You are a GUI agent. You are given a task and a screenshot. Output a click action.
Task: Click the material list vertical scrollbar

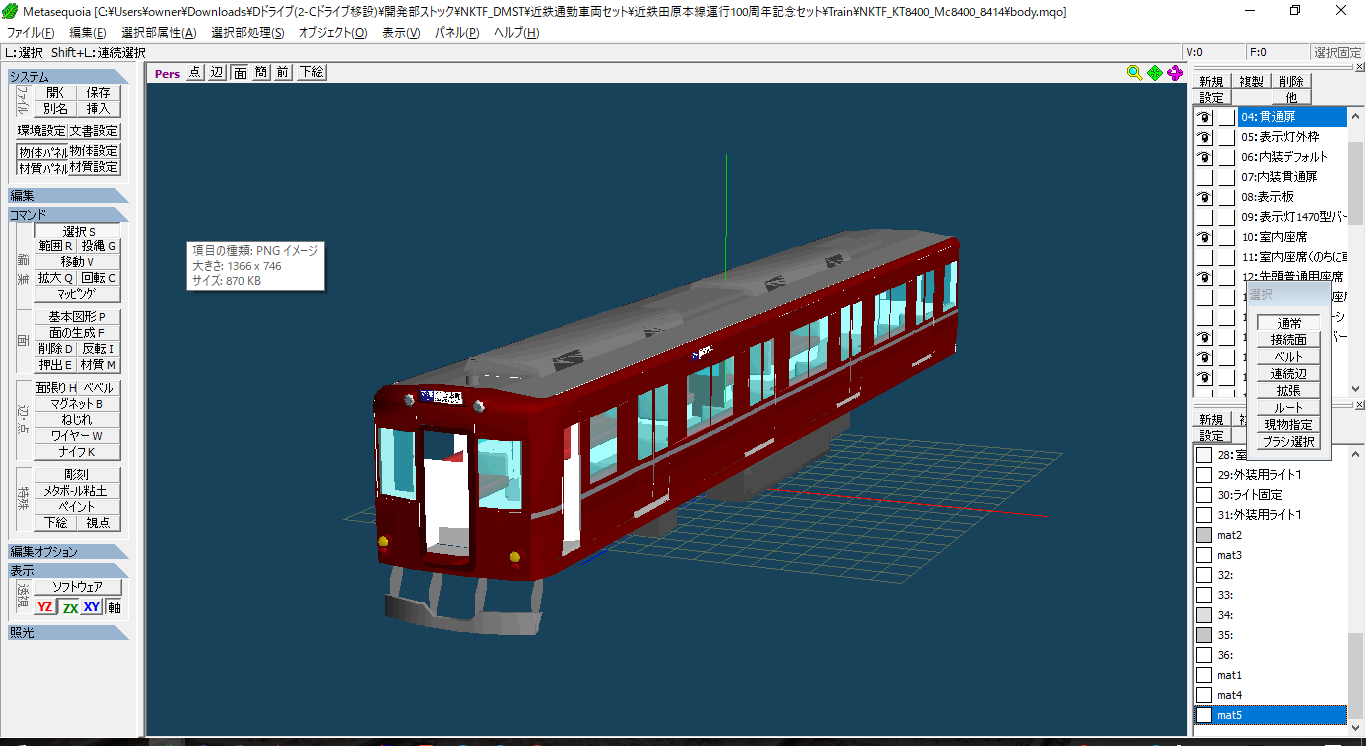point(1356,590)
